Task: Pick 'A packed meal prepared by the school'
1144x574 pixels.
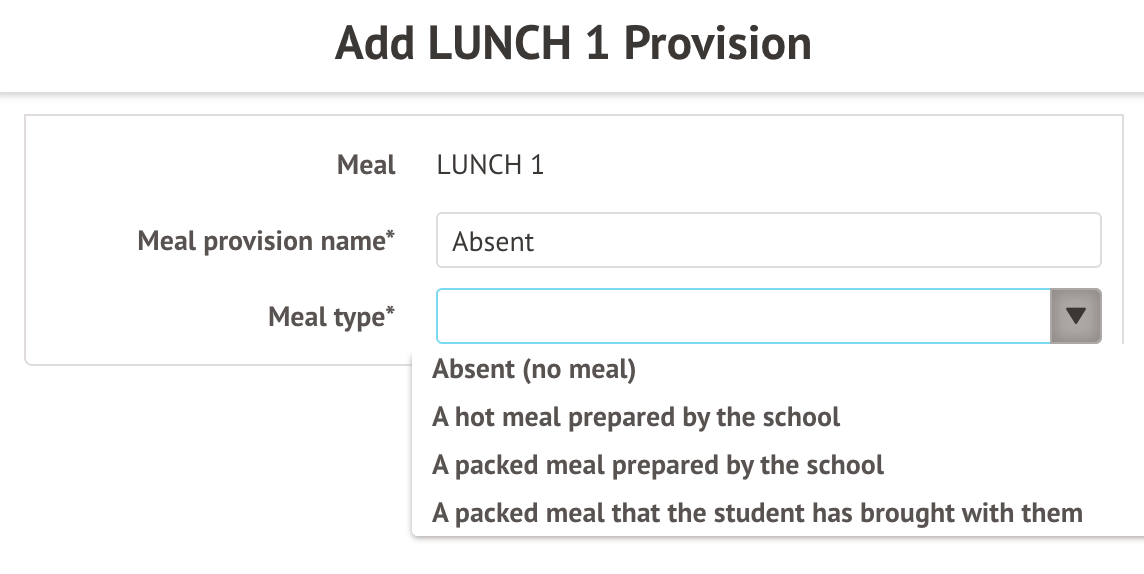Action: tap(658, 465)
